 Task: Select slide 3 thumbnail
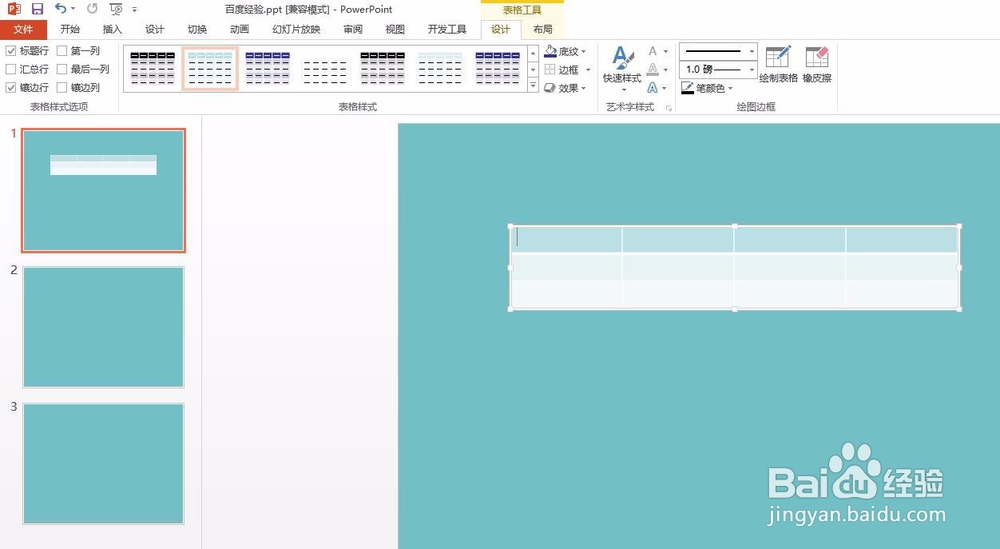point(103,464)
